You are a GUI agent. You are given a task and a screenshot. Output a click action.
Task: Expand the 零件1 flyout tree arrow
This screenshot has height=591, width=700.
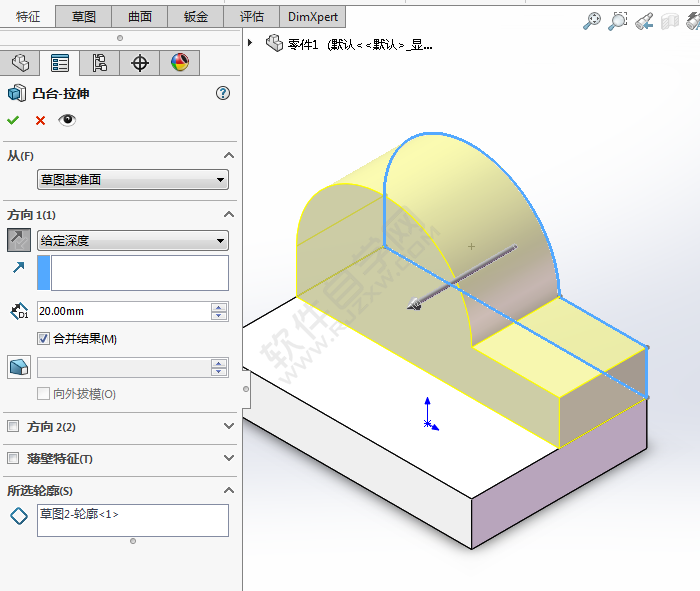[250, 43]
